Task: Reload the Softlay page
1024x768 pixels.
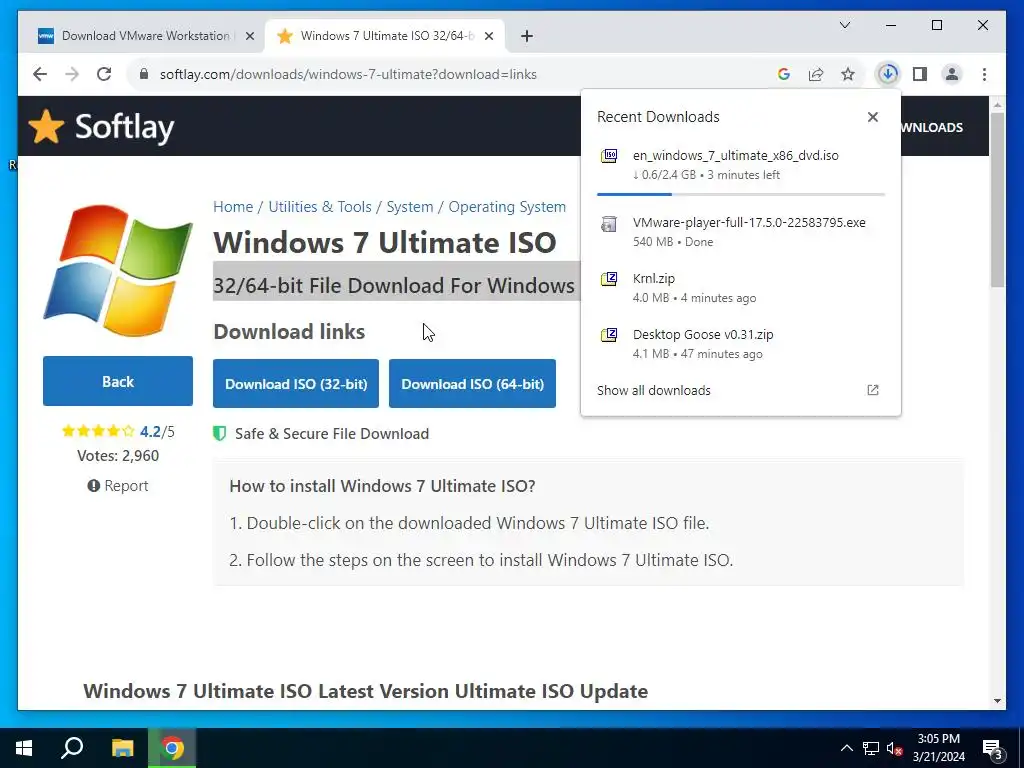Action: 104,74
